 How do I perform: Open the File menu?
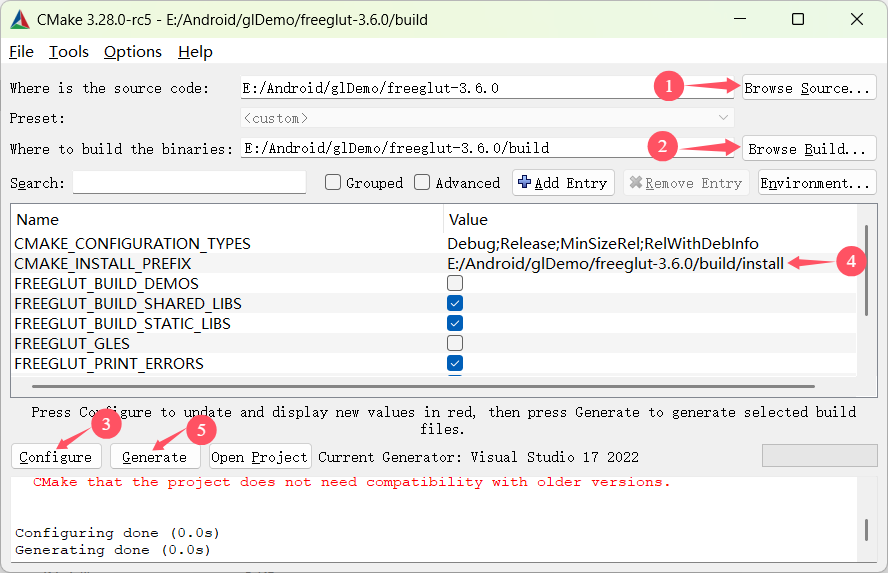coord(21,52)
